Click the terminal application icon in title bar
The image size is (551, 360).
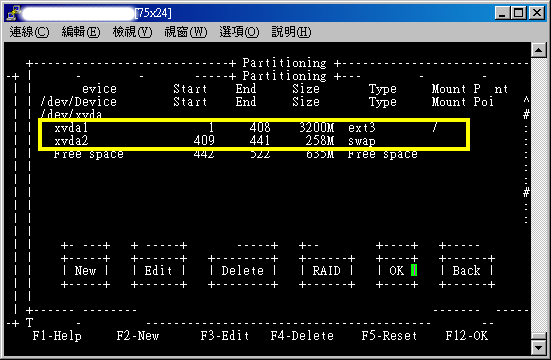(x=13, y=13)
